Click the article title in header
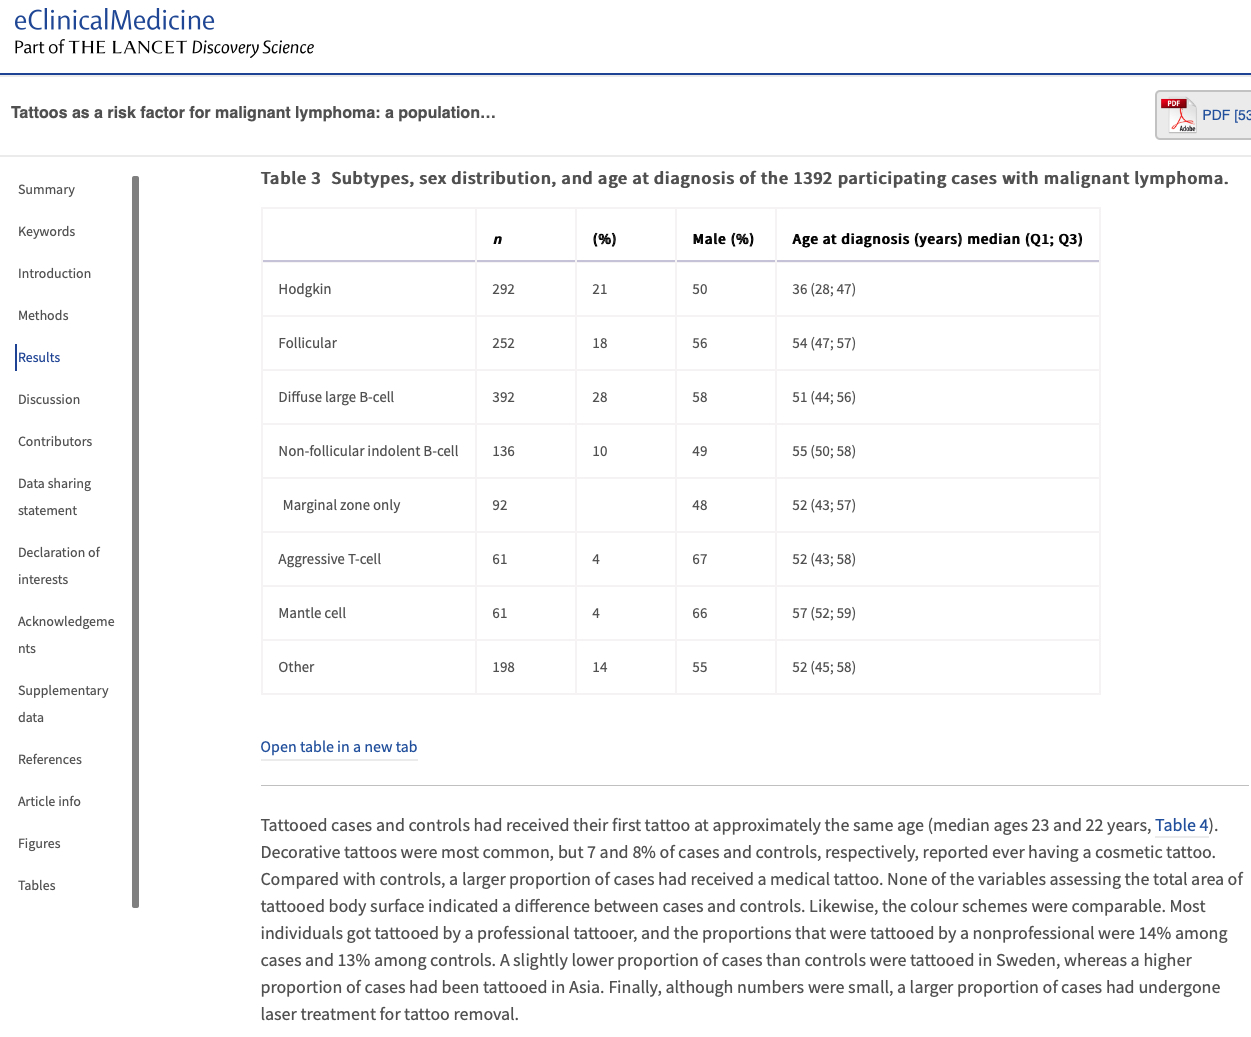Screen dimensions: 1251x1037 click(253, 112)
